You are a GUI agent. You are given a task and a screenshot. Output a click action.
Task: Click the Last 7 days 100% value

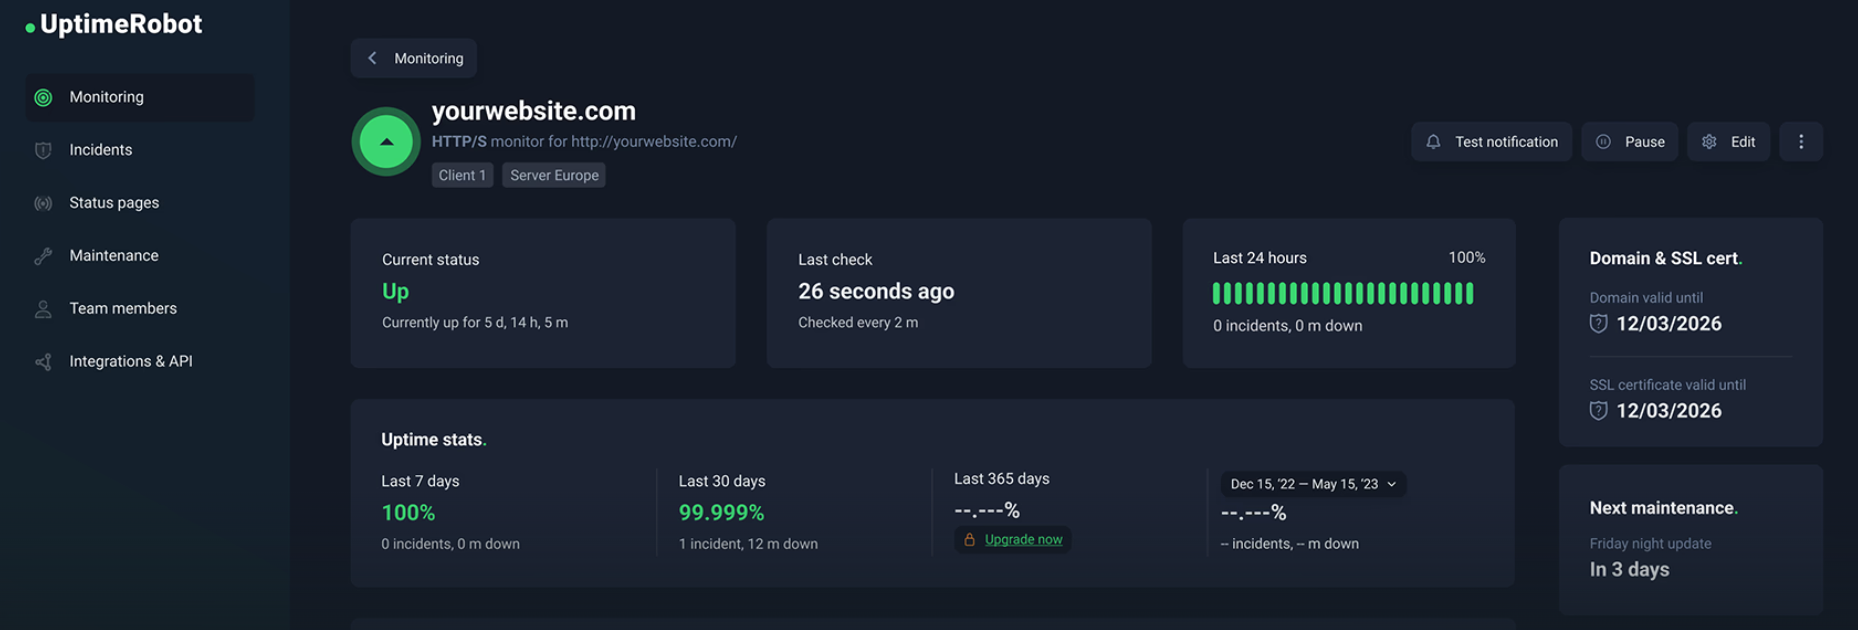(x=408, y=513)
